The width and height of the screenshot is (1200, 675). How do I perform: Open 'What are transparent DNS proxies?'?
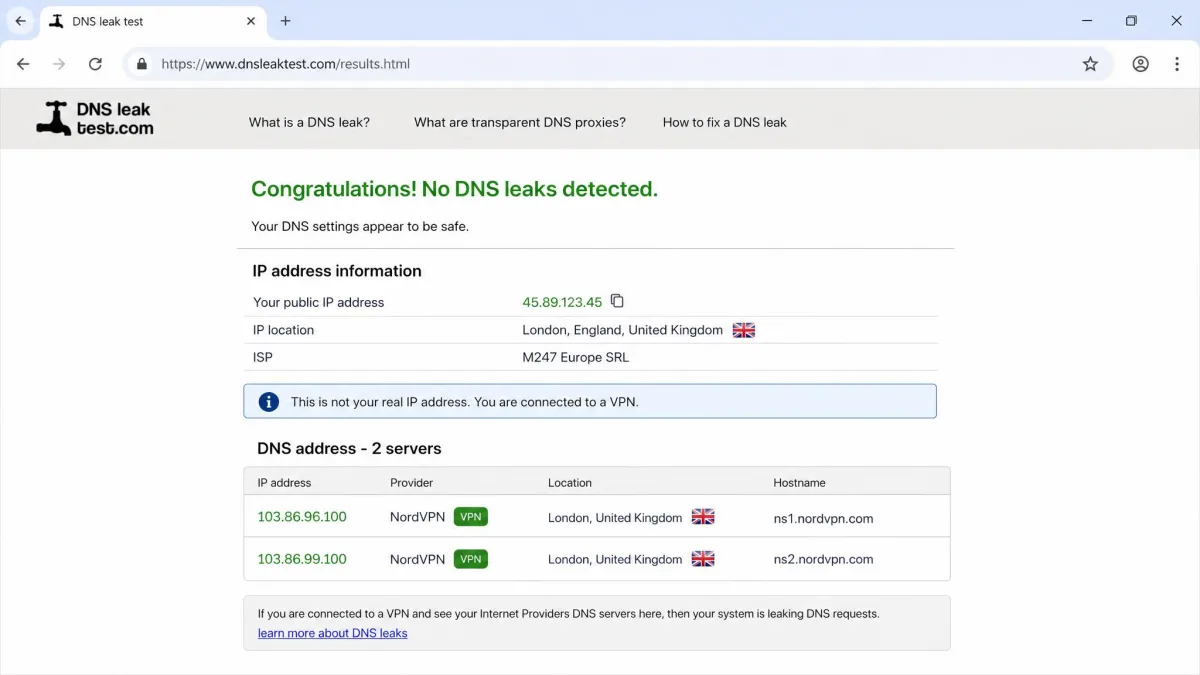520,122
